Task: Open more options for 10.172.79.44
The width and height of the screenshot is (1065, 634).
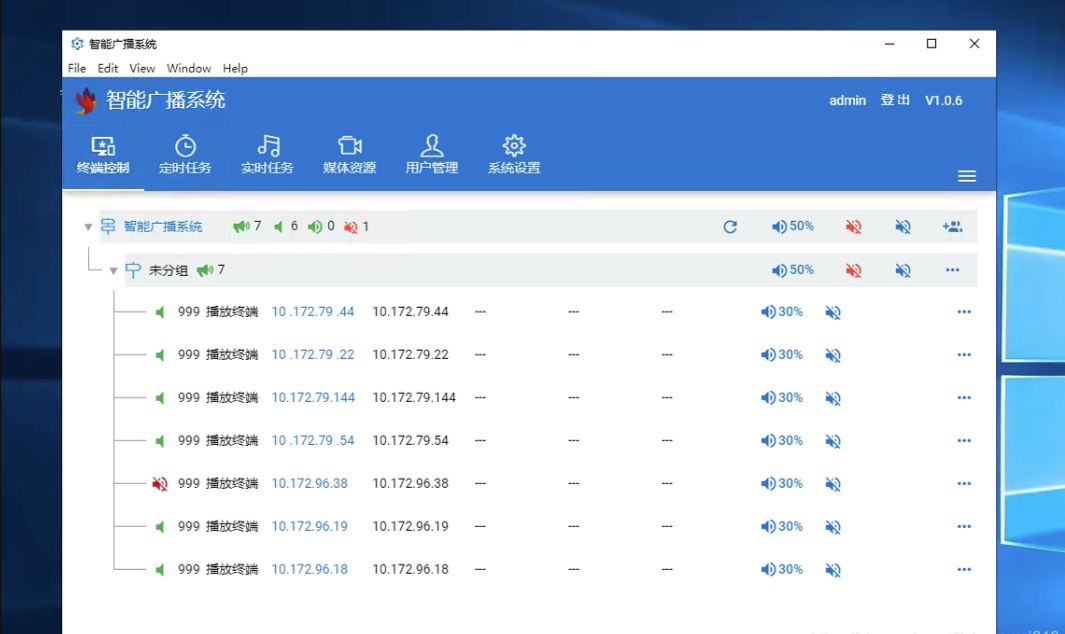Action: (964, 312)
